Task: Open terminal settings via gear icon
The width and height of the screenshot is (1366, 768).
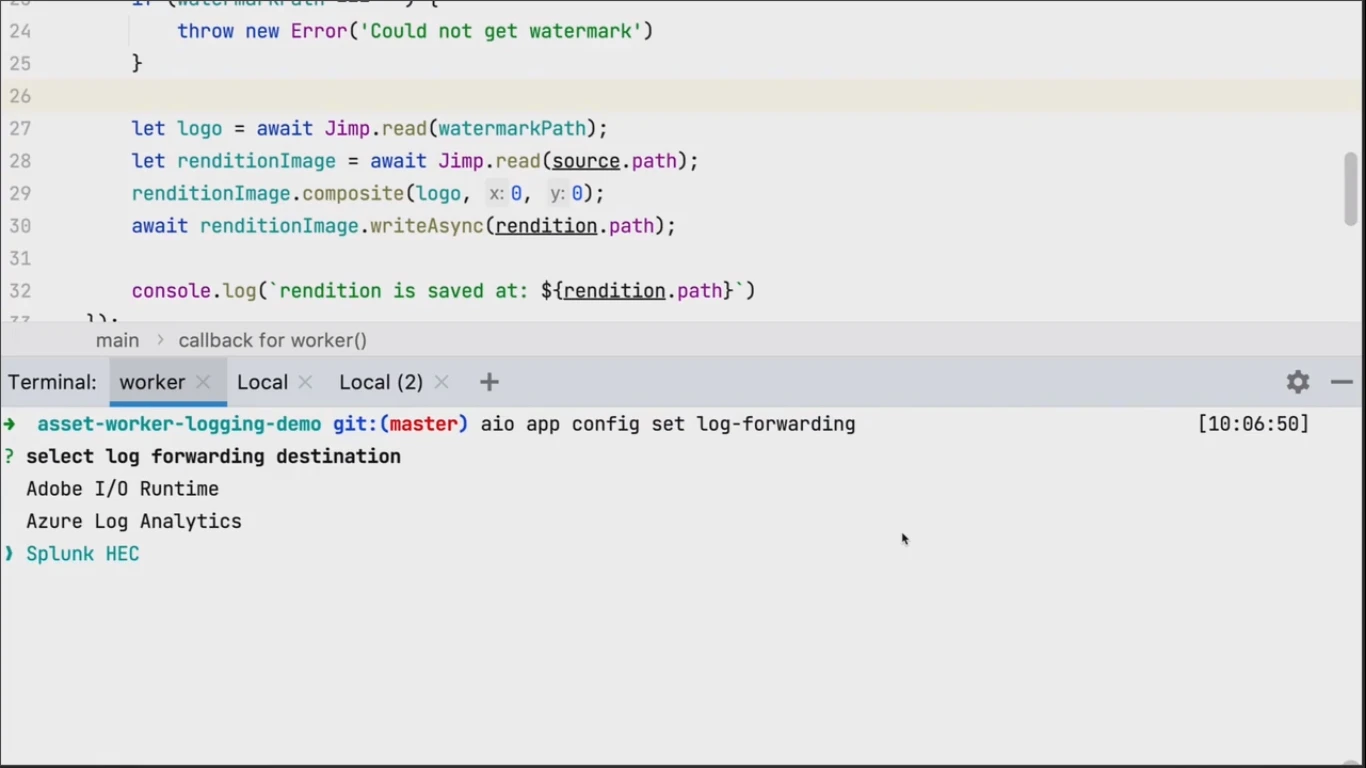Action: pyautogui.click(x=1298, y=382)
